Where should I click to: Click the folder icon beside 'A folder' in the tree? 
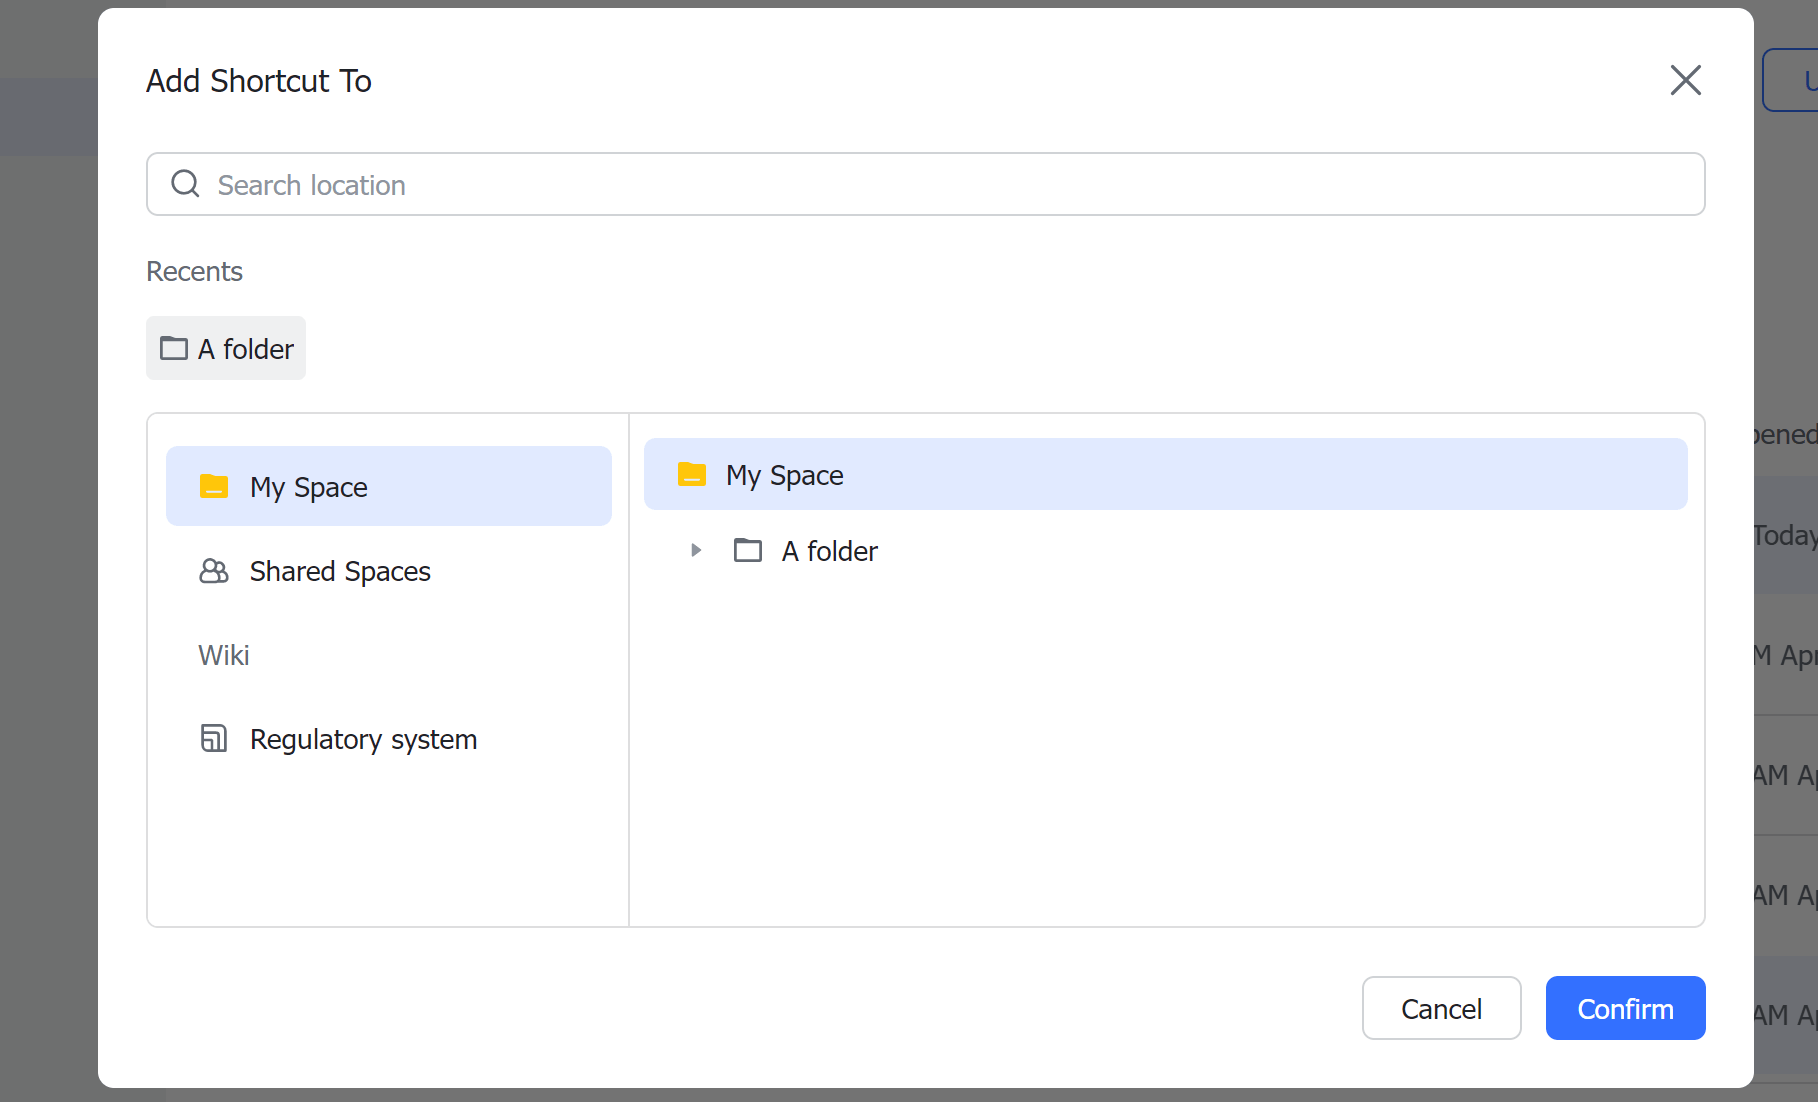(x=747, y=550)
